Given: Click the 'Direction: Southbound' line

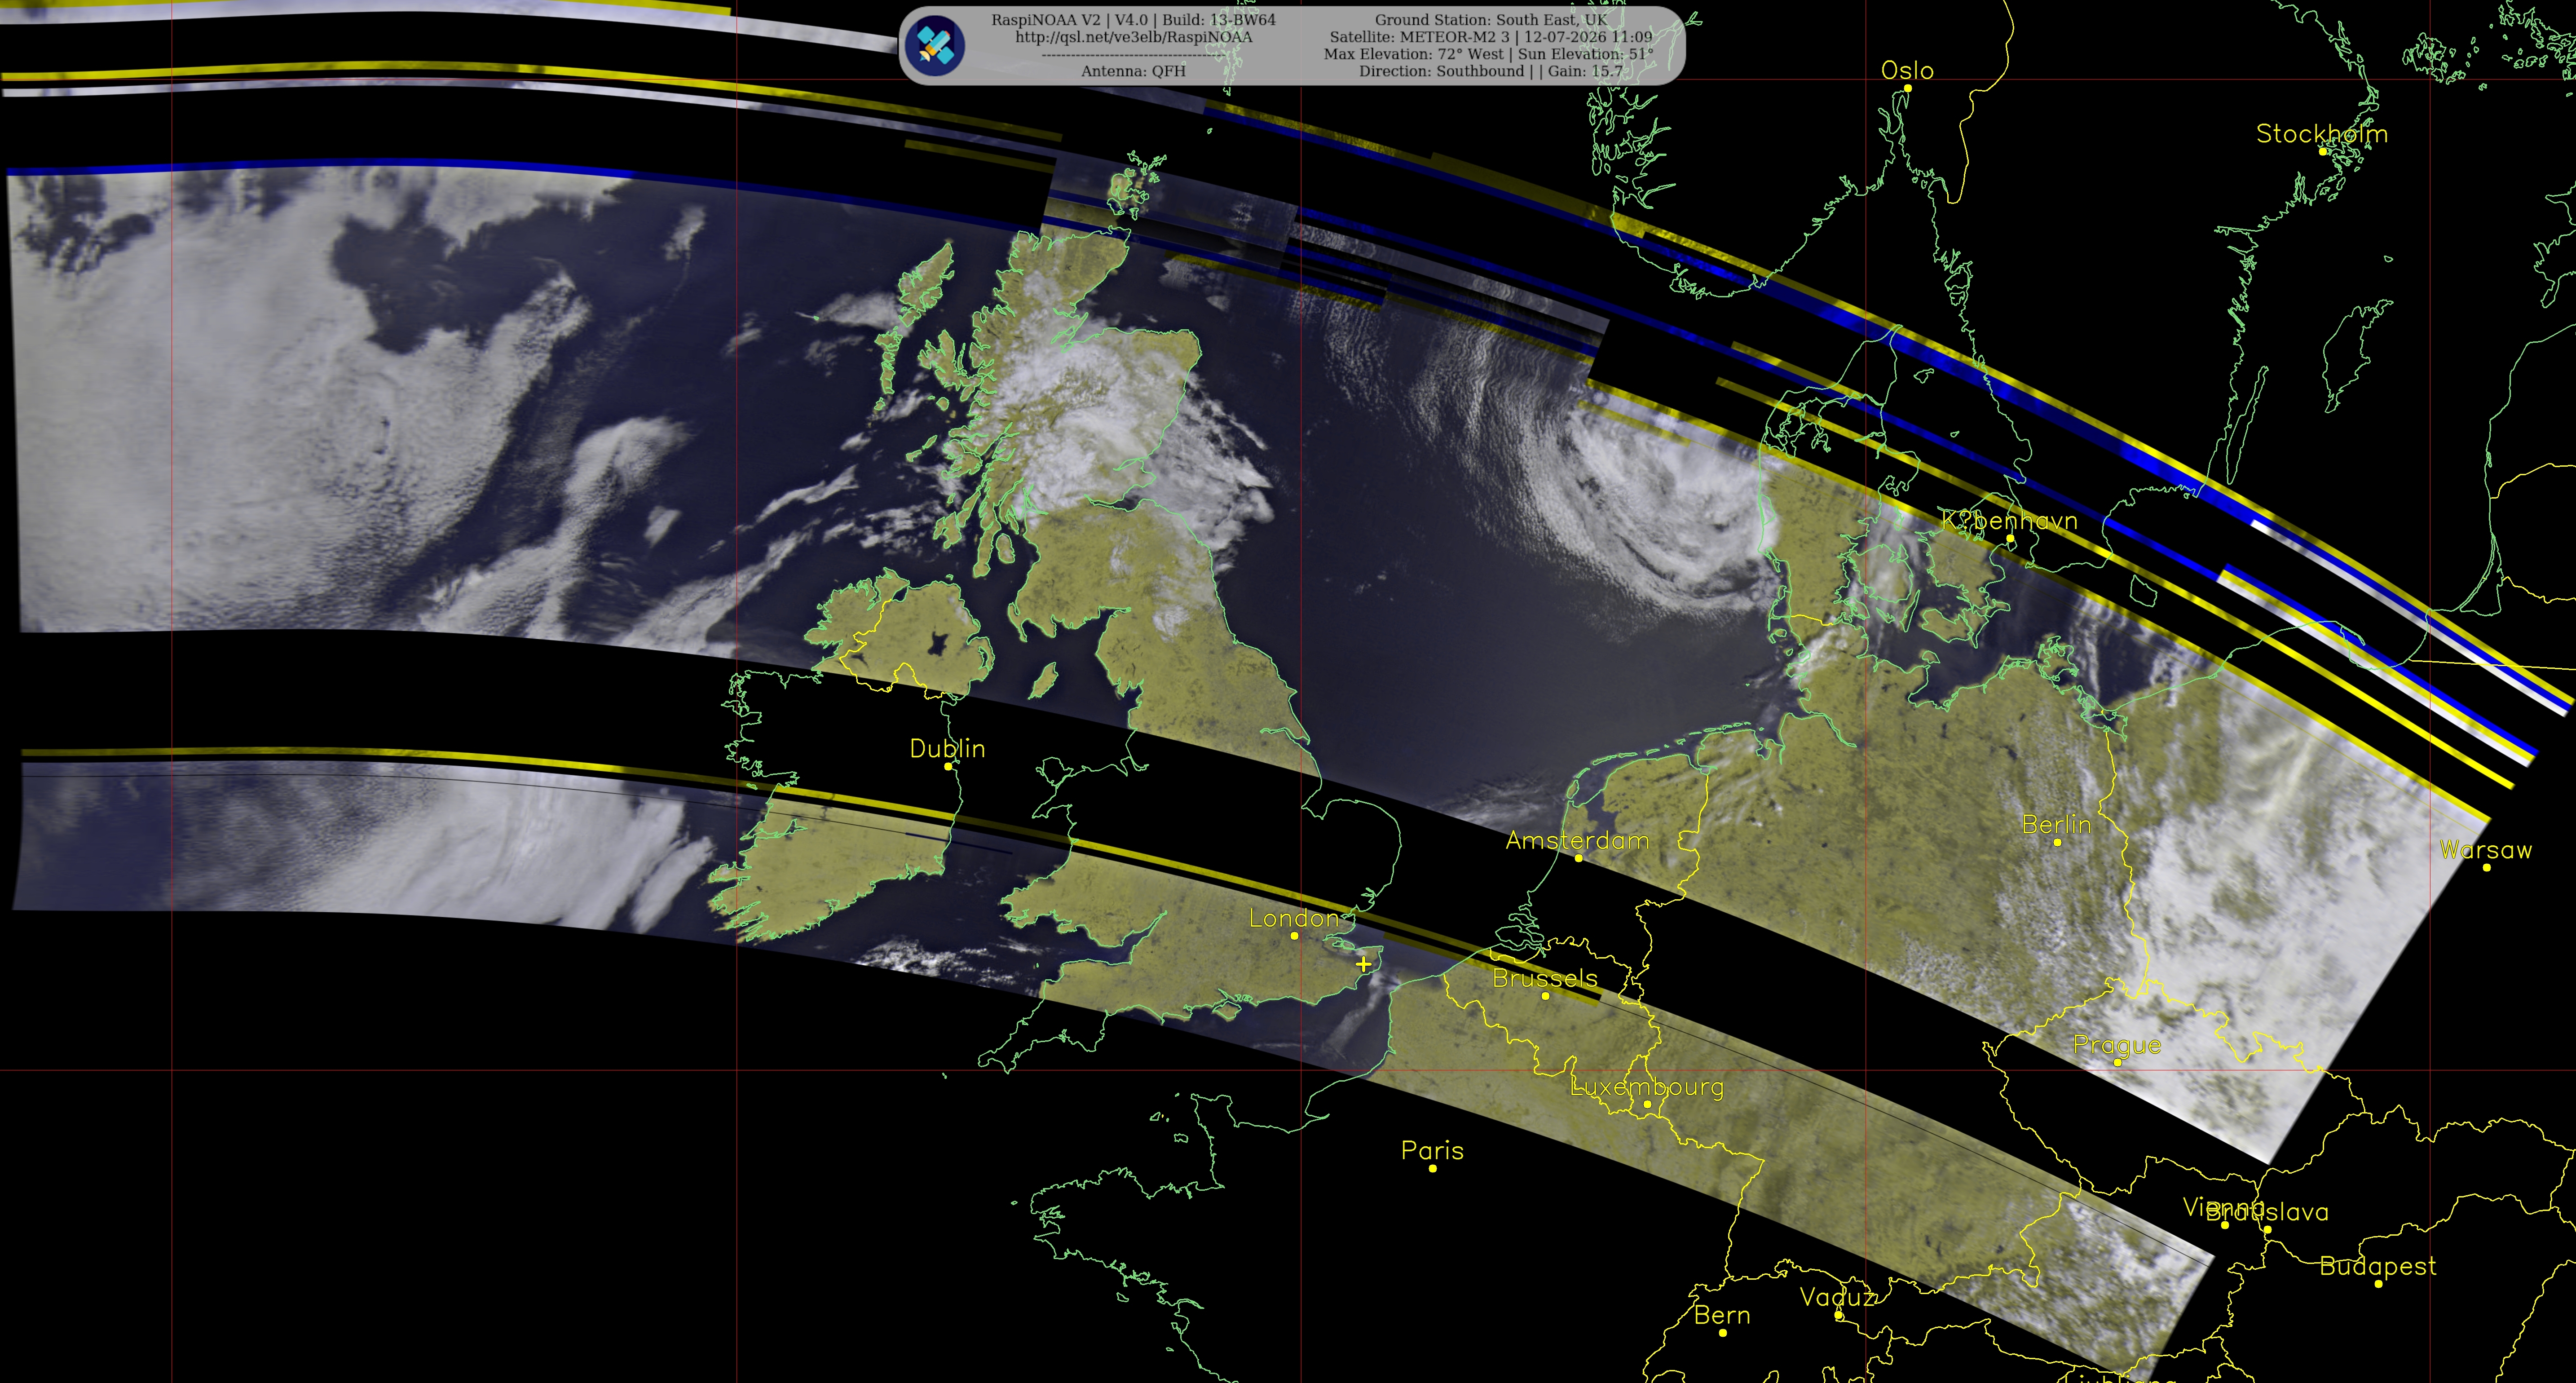Looking at the screenshot, I should tap(1491, 71).
